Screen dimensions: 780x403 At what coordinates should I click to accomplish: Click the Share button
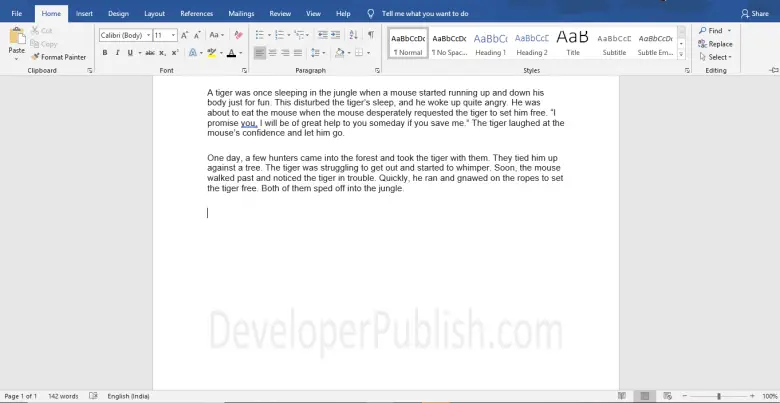pyautogui.click(x=755, y=13)
